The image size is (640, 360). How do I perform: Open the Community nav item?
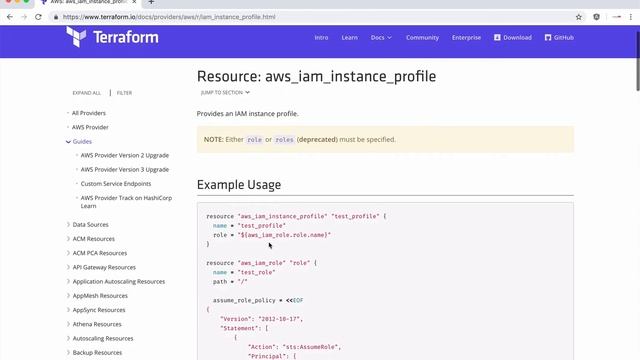[x=422, y=38]
